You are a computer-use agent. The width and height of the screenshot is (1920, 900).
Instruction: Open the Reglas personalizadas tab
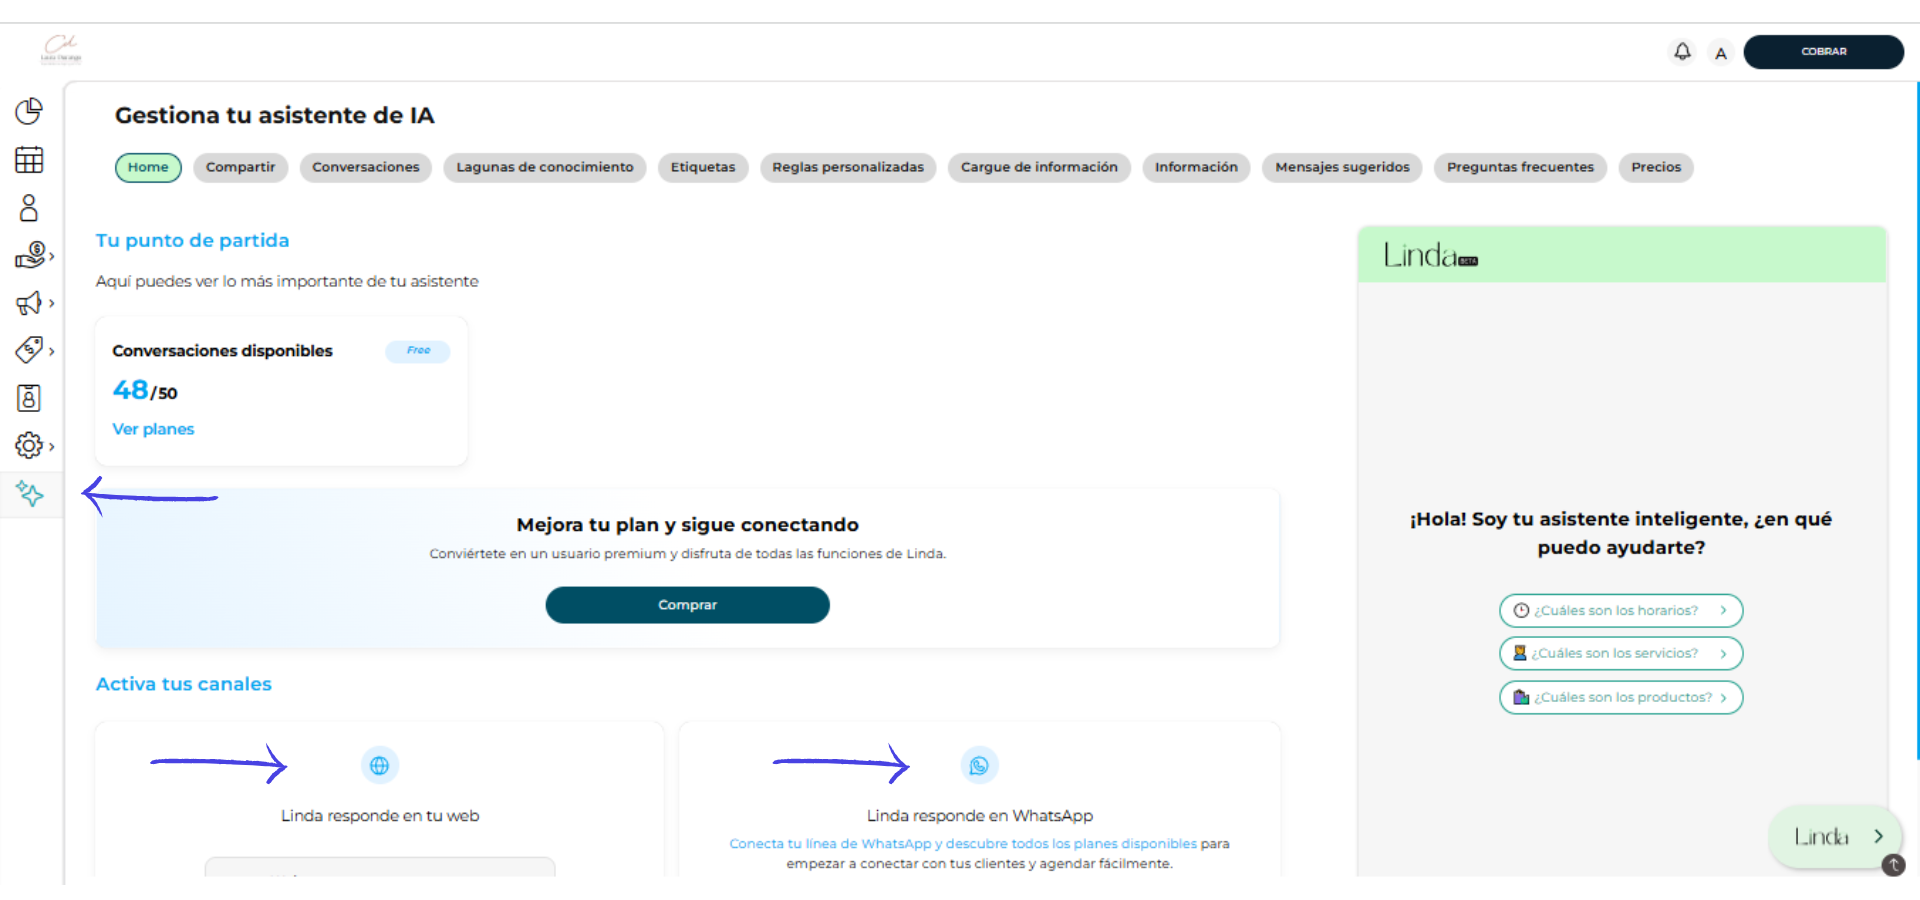(x=847, y=167)
